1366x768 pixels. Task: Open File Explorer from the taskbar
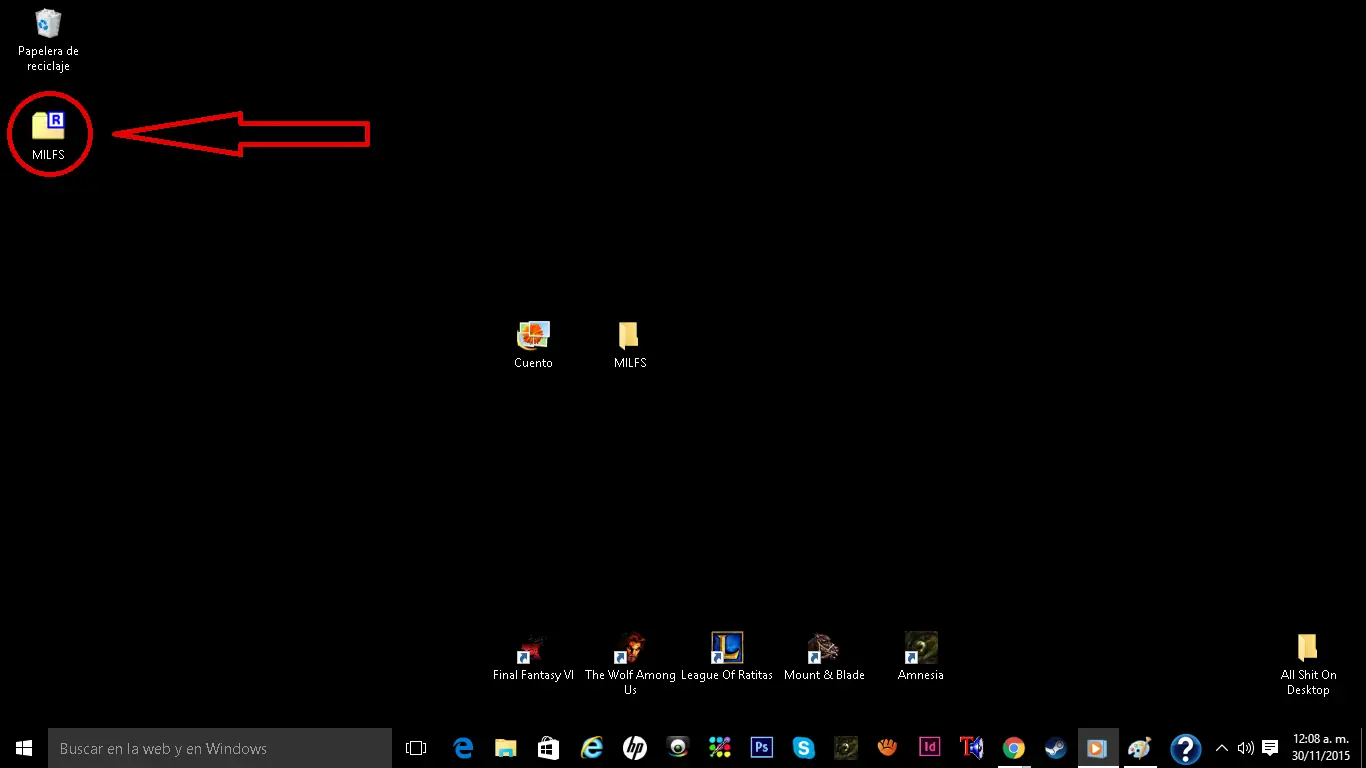506,748
